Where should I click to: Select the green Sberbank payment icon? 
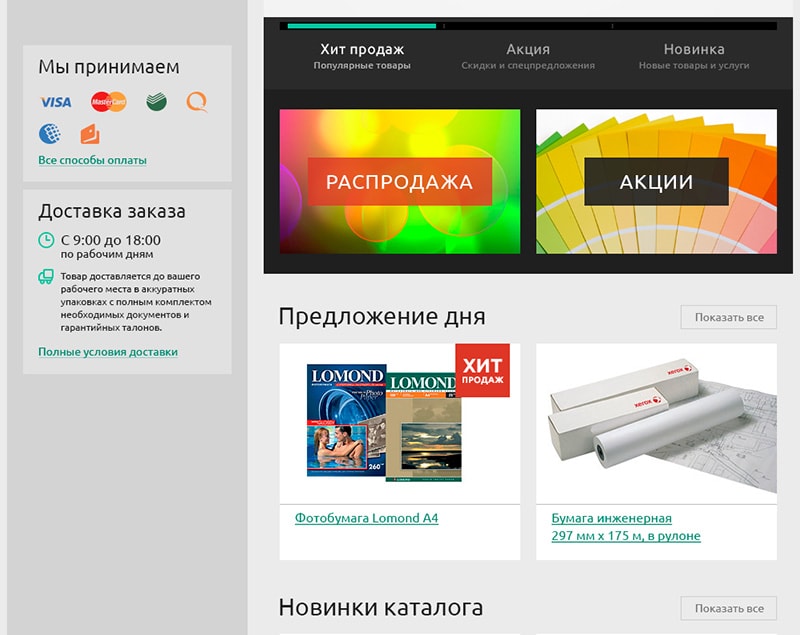pos(156,102)
